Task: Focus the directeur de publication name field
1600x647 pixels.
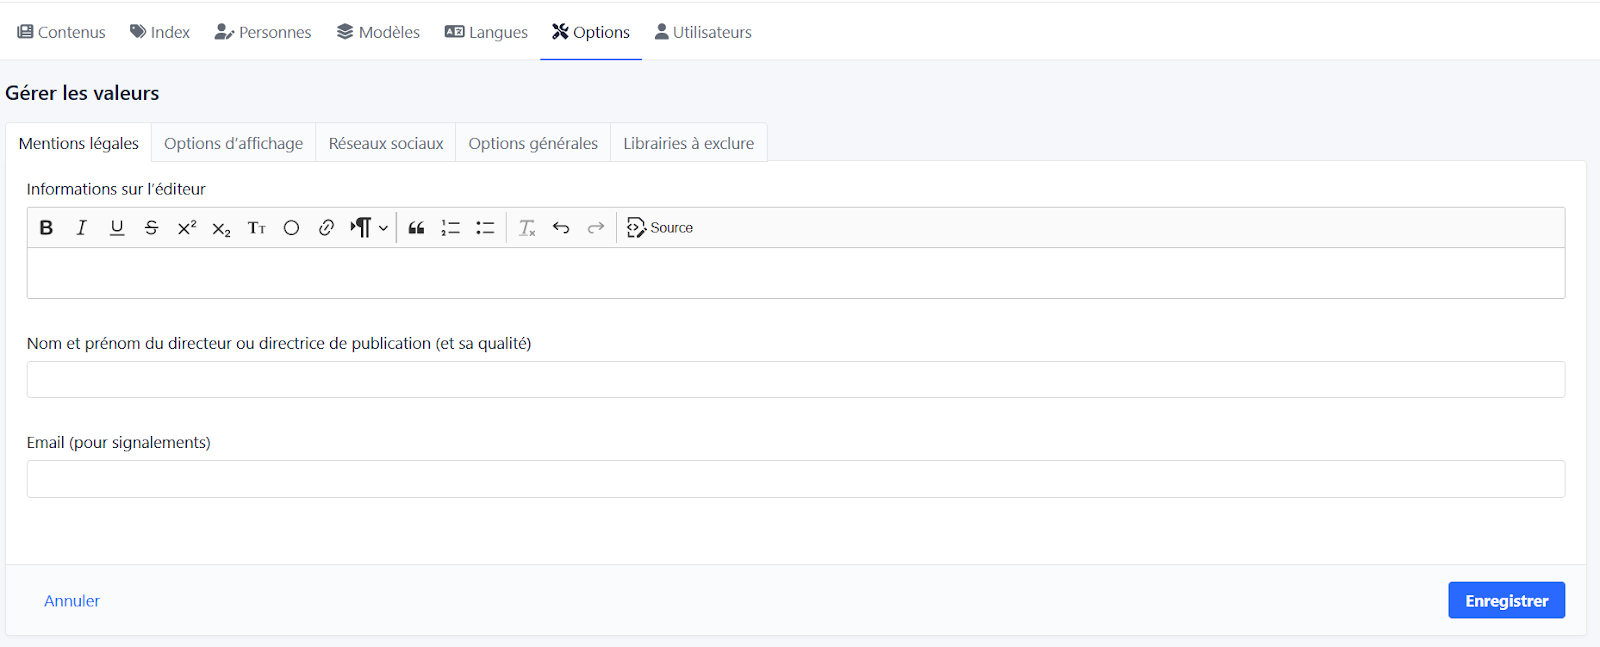Action: (796, 380)
